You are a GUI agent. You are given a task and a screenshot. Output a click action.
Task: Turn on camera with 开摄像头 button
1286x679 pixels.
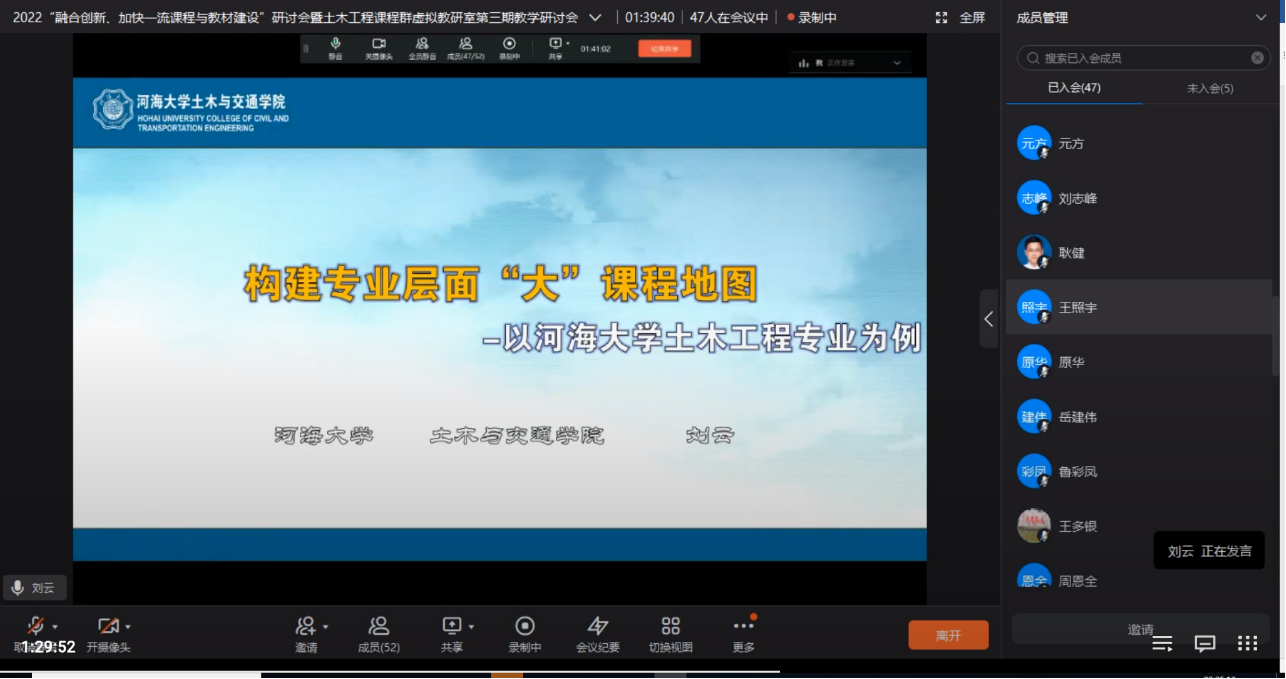pyautogui.click(x=107, y=627)
